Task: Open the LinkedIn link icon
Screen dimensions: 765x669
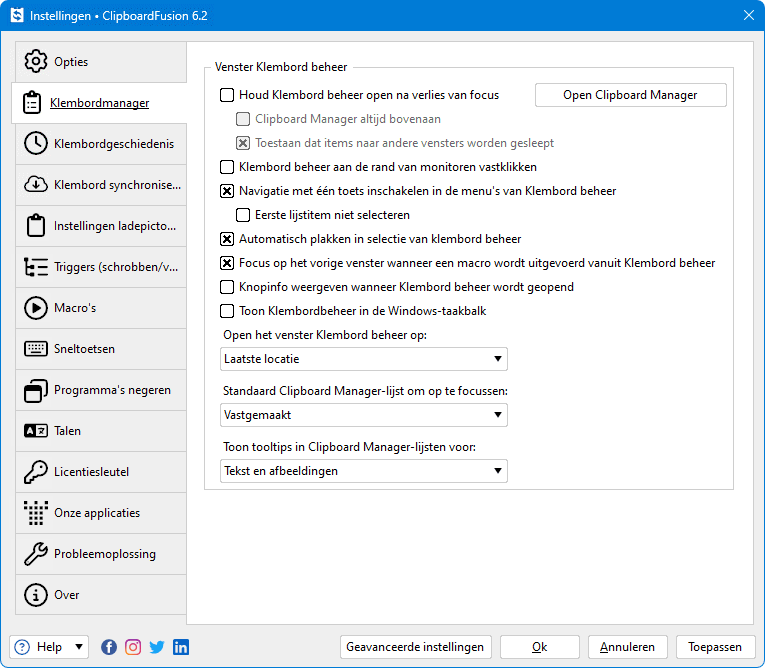Action: pyautogui.click(x=181, y=647)
